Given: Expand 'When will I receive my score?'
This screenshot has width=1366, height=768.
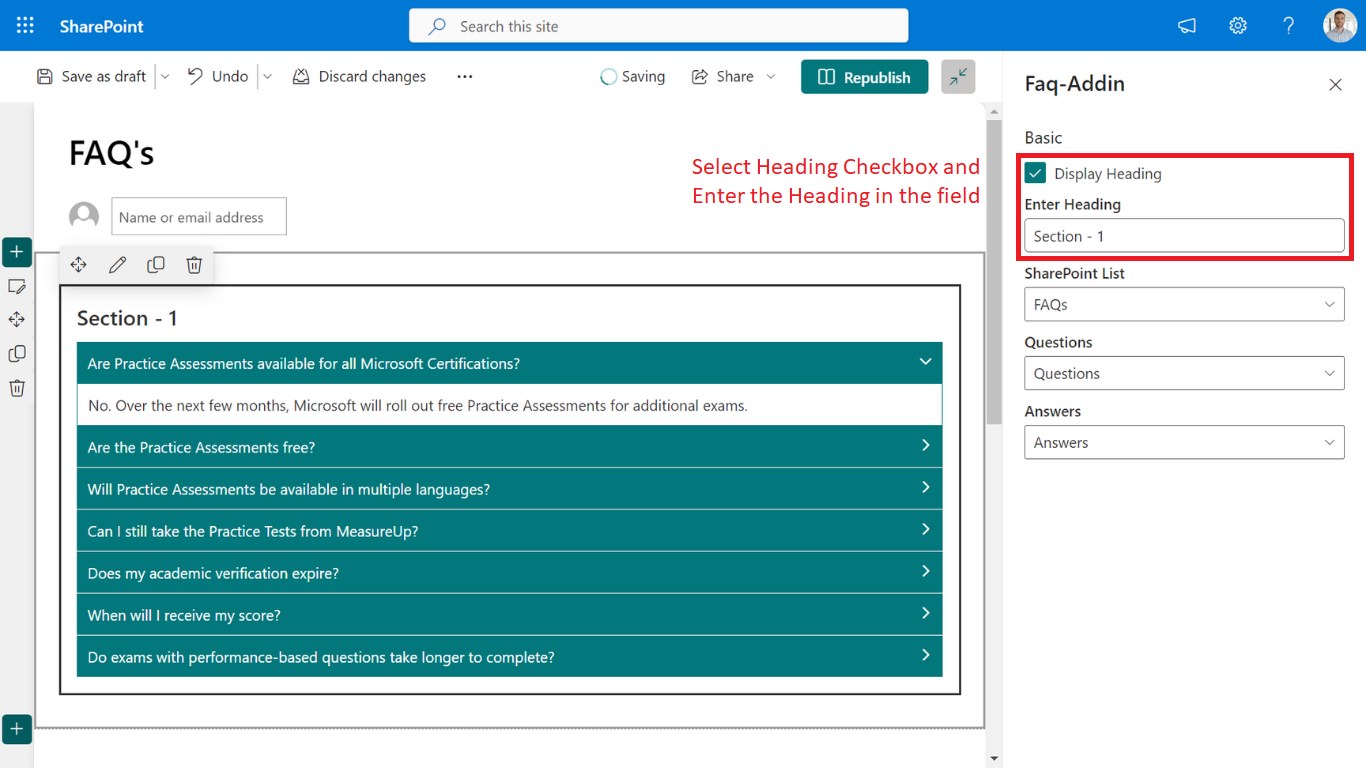Looking at the screenshot, I should (x=509, y=615).
